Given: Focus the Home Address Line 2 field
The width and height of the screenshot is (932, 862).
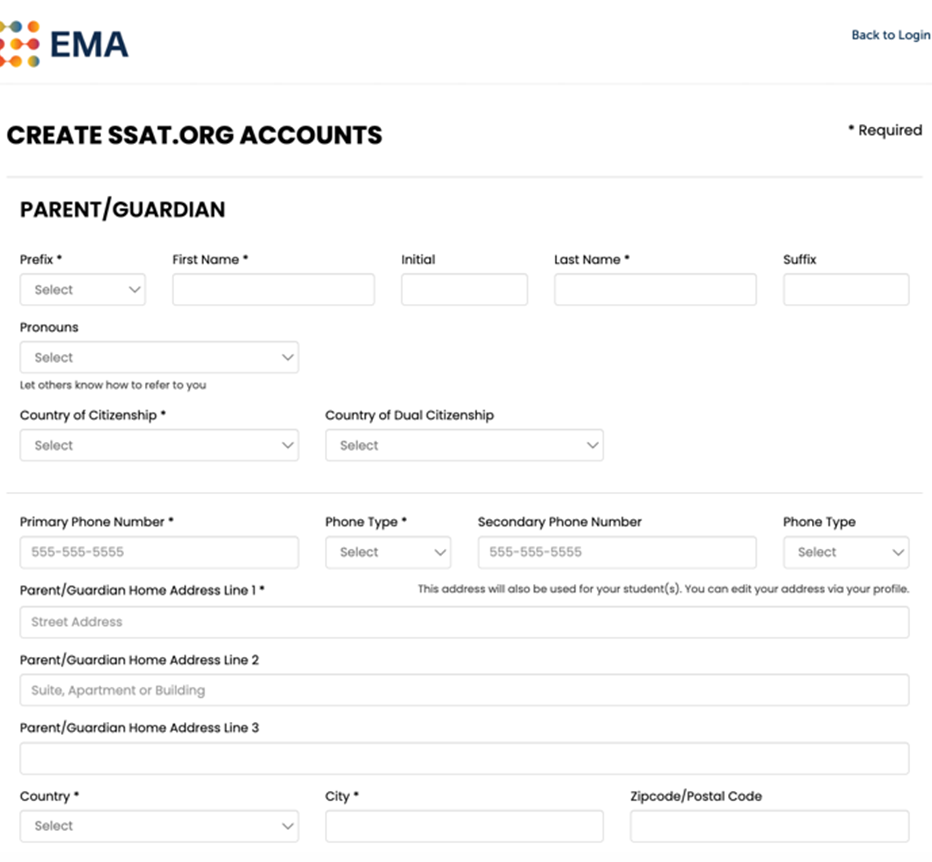Looking at the screenshot, I should 464,691.
